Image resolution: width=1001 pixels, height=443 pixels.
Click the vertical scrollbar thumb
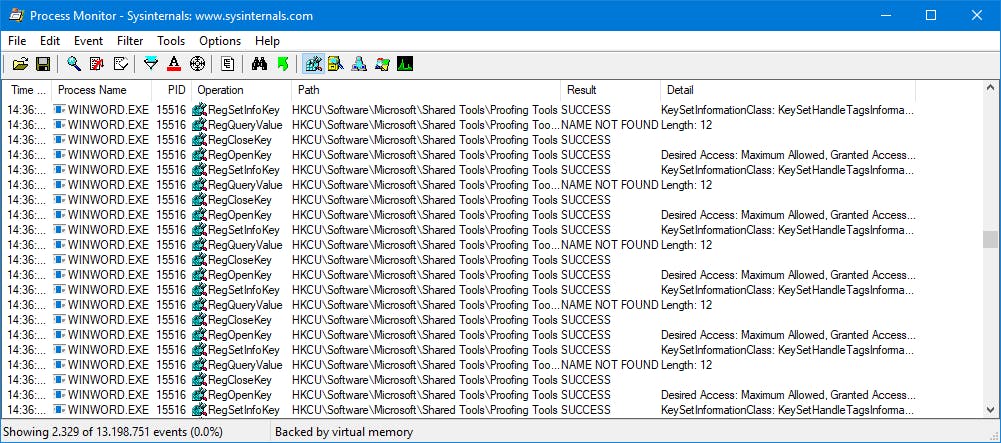[x=990, y=239]
